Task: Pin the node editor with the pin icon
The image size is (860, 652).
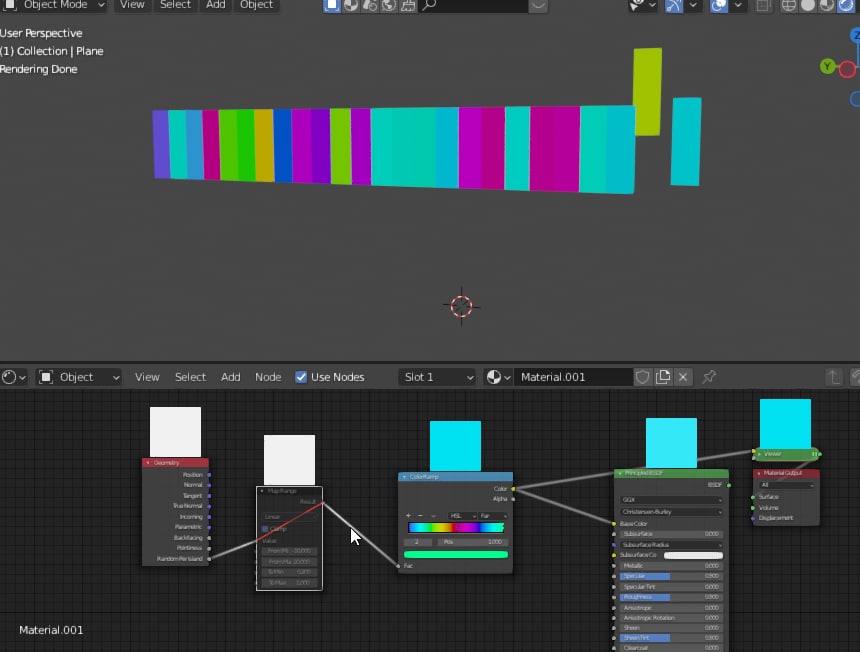Action: click(x=709, y=377)
